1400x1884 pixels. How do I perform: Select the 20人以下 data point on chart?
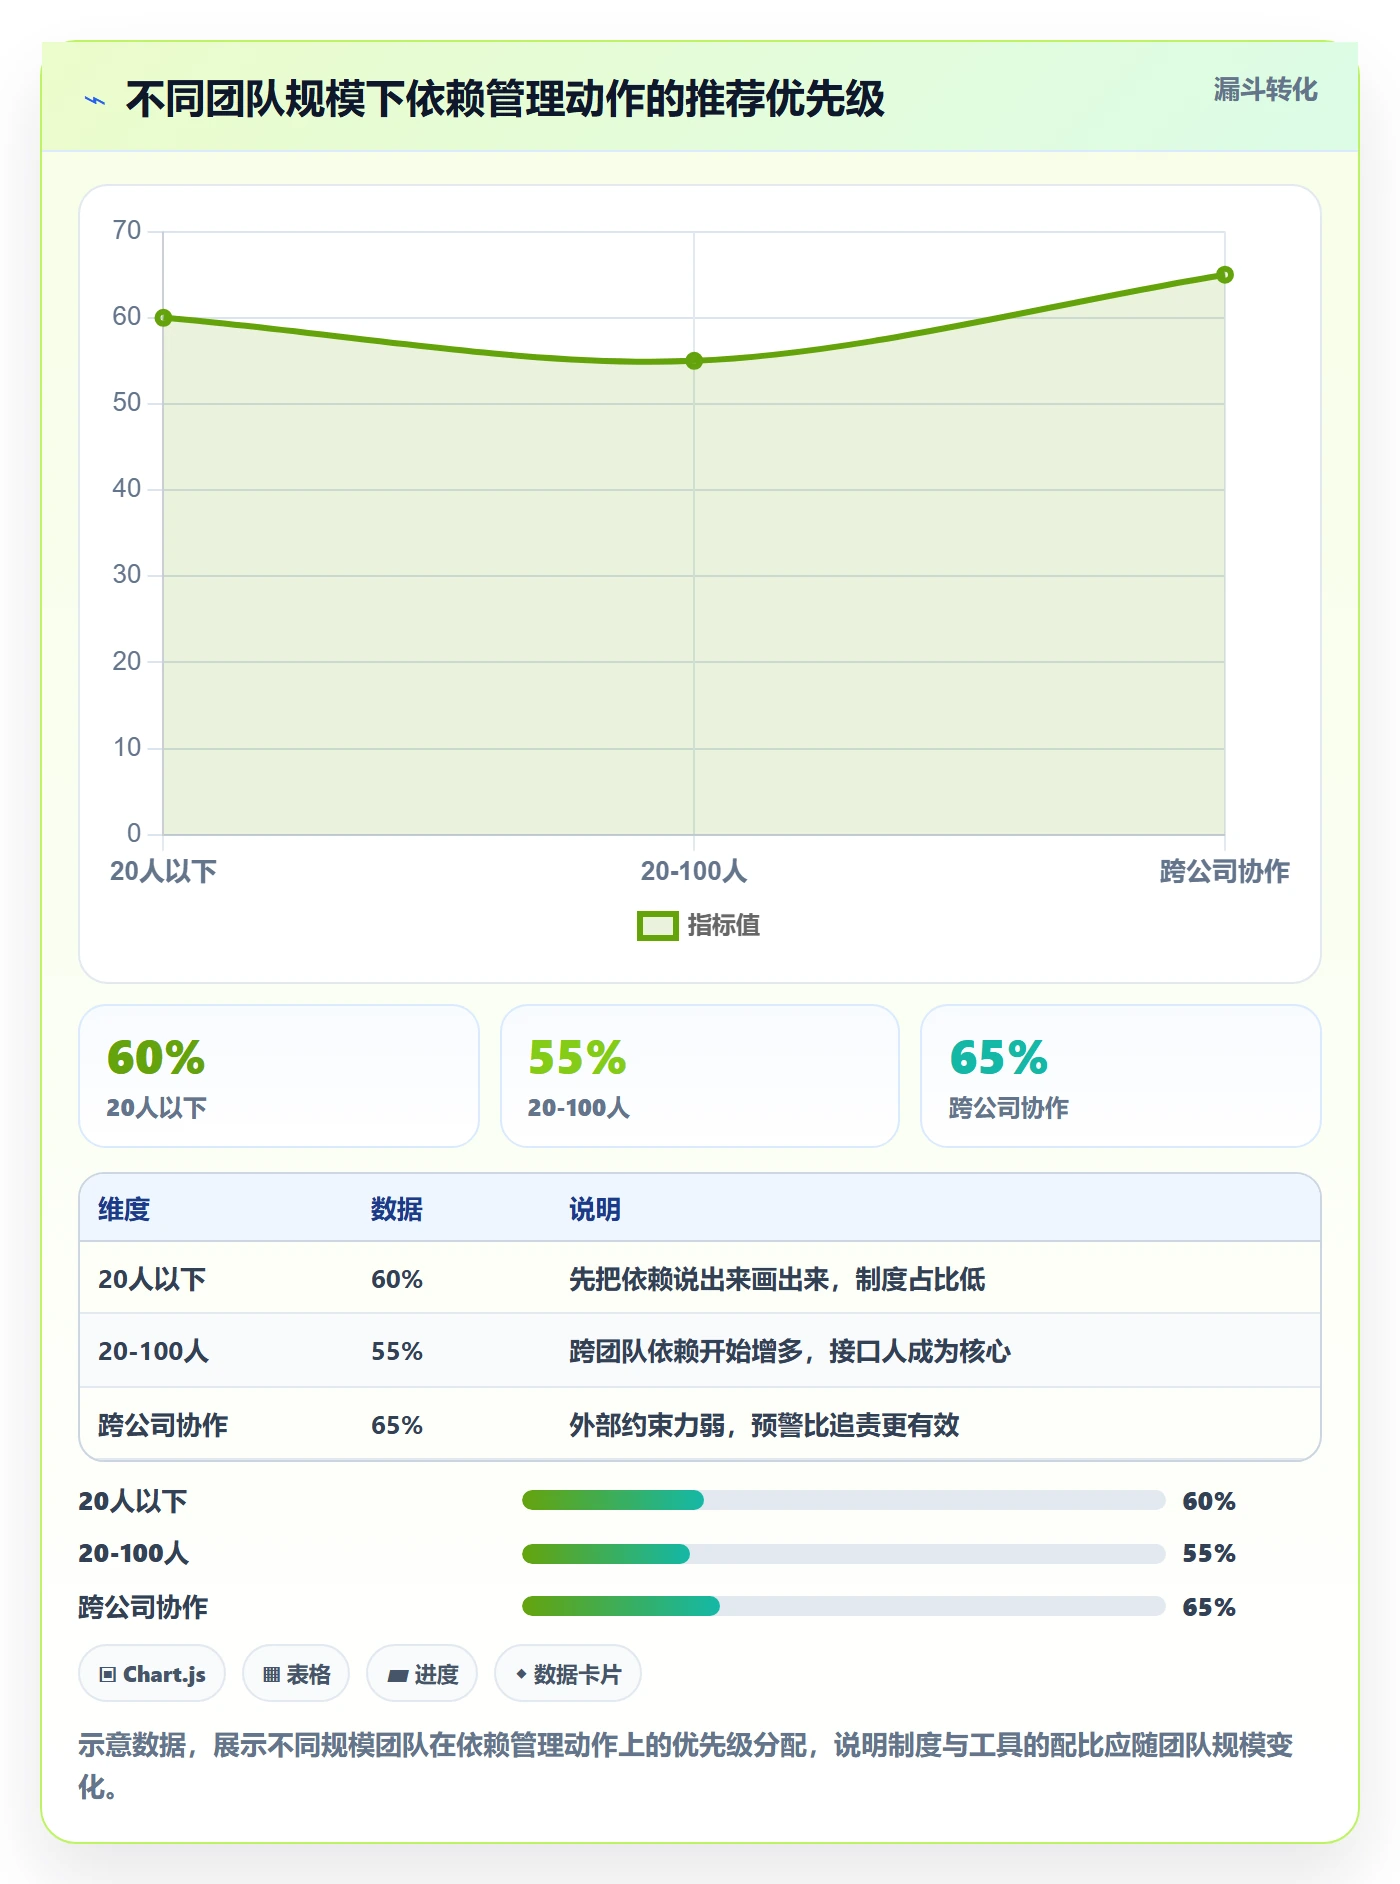(164, 318)
